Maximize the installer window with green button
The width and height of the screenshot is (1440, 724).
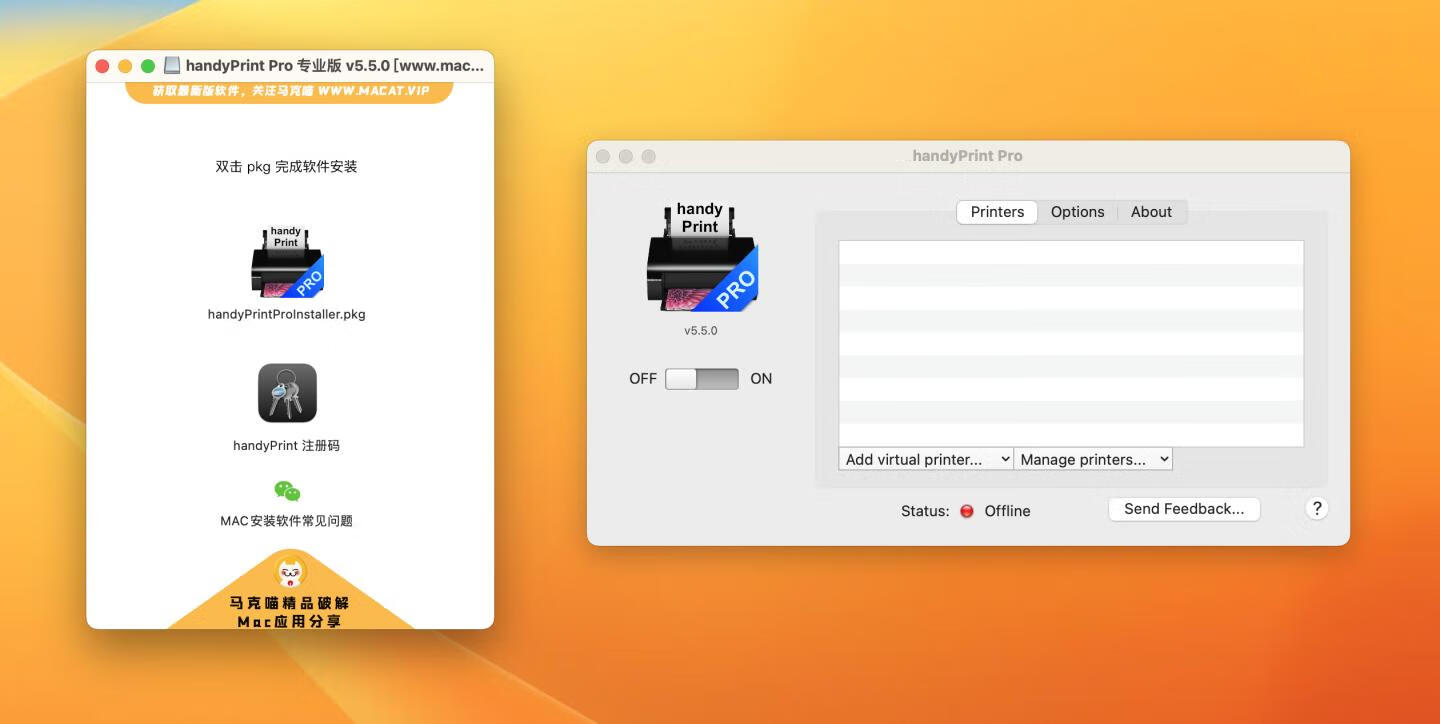pos(148,66)
